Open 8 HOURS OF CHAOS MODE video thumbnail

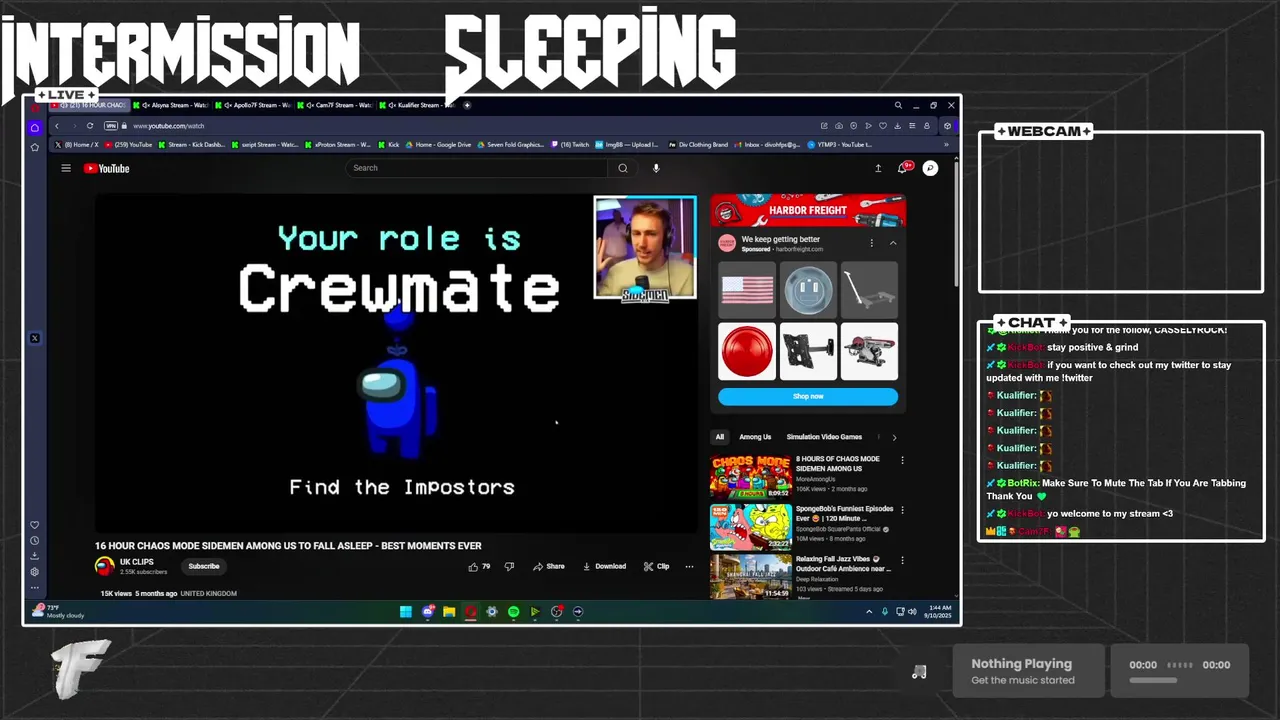coord(751,476)
